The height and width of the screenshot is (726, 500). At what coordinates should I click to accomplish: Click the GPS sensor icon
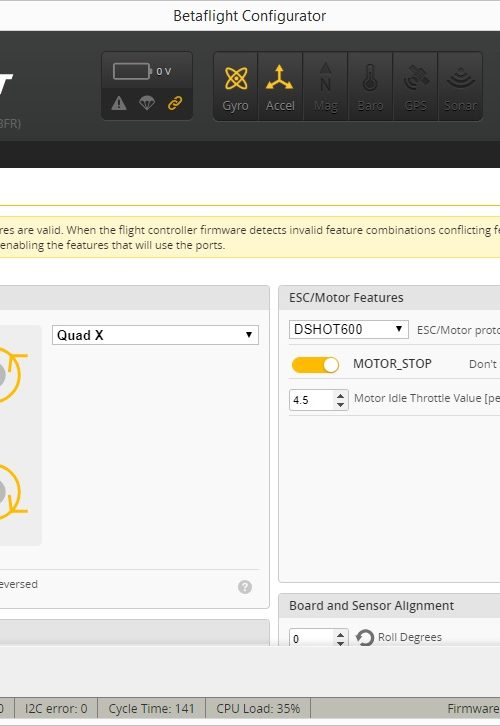click(415, 87)
